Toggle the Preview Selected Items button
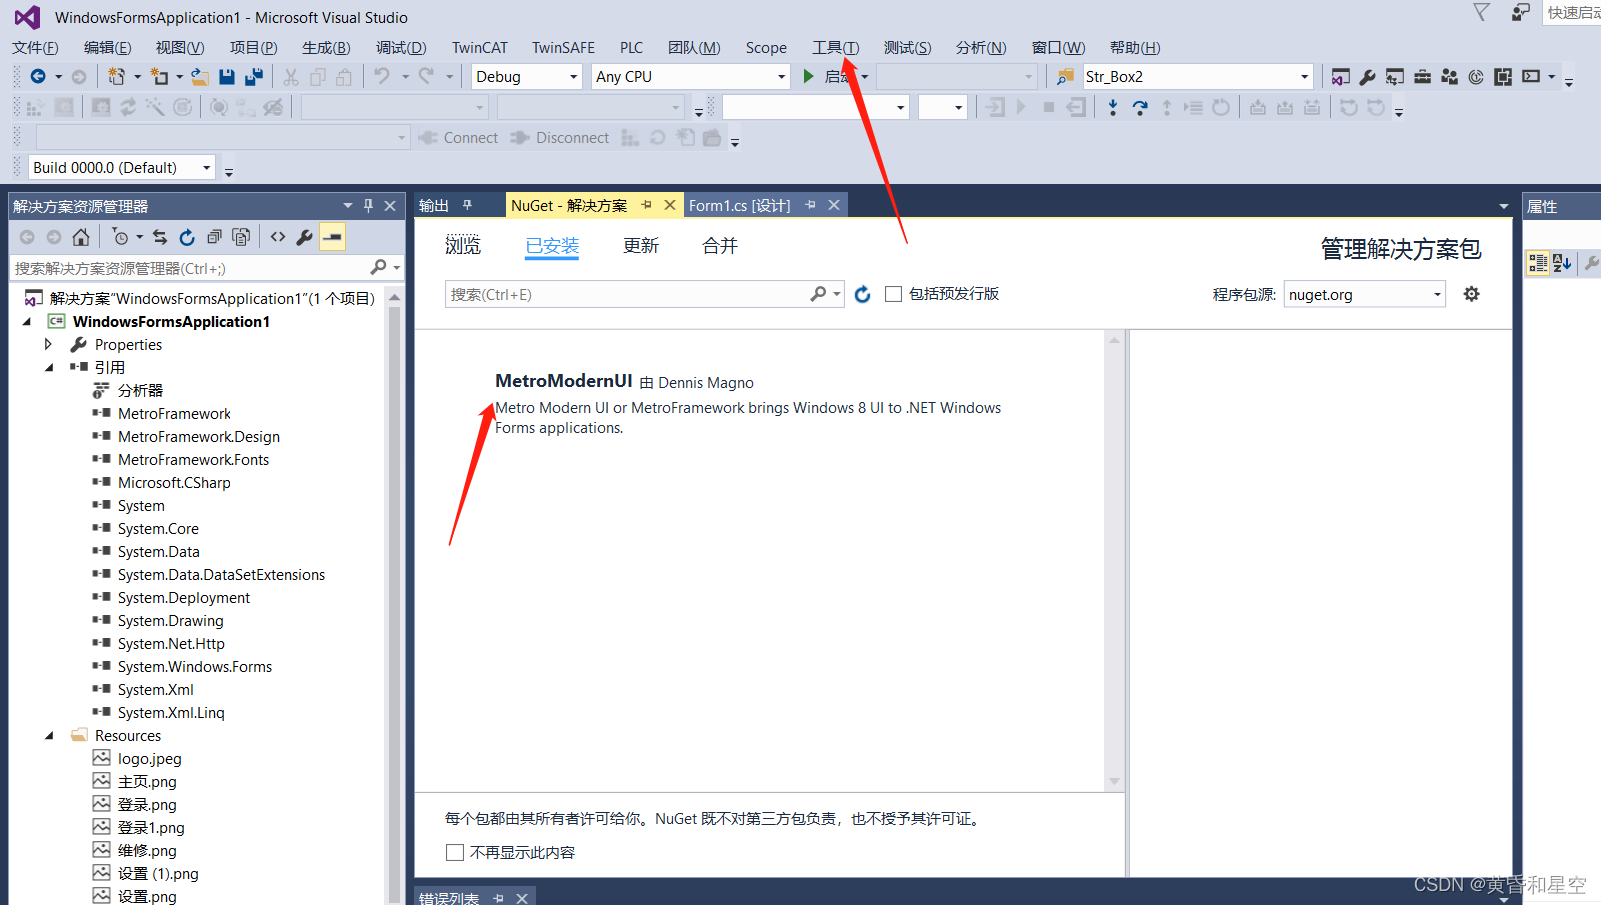This screenshot has height=905, width=1601. click(x=332, y=237)
